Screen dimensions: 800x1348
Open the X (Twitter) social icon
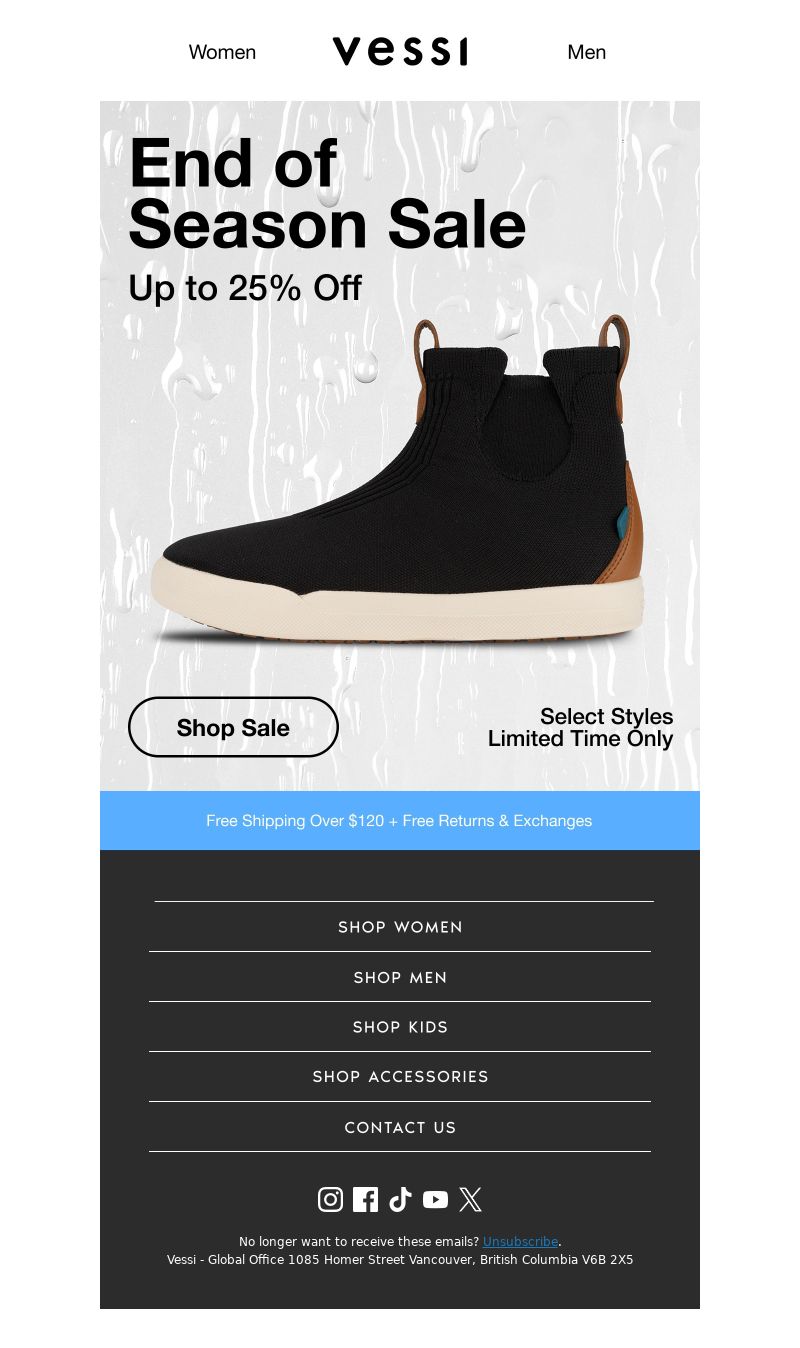[x=470, y=1199]
